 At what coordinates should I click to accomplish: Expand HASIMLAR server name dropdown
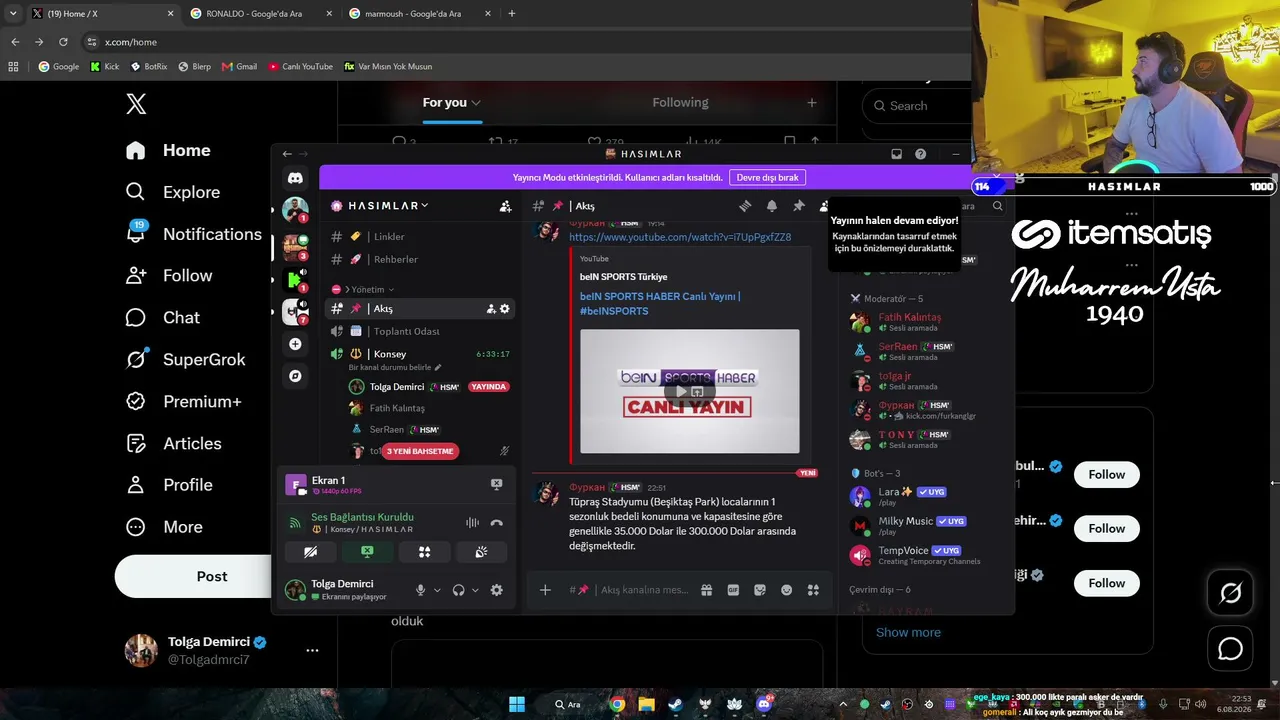coord(425,206)
